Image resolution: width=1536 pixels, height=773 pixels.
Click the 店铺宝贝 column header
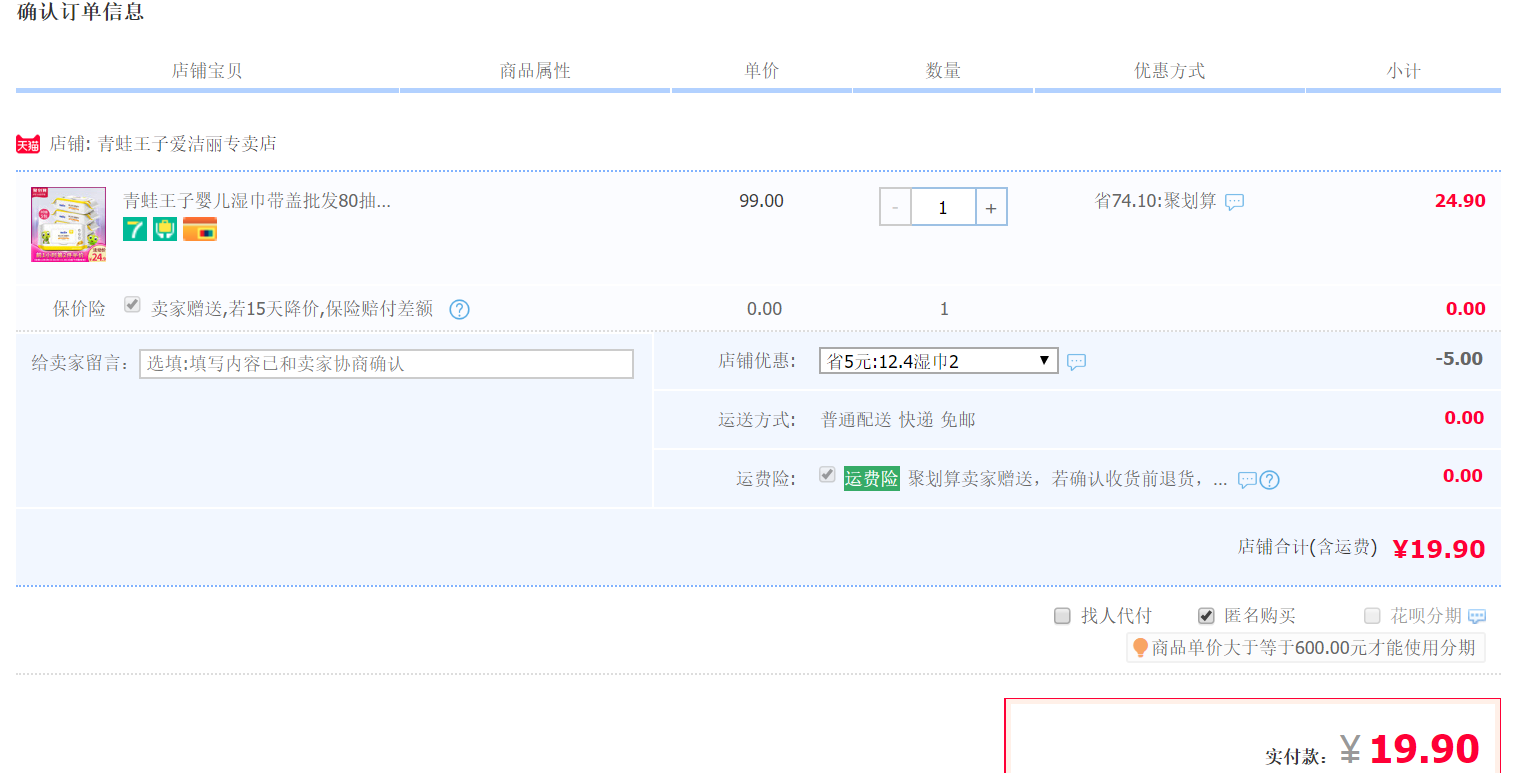(x=207, y=71)
